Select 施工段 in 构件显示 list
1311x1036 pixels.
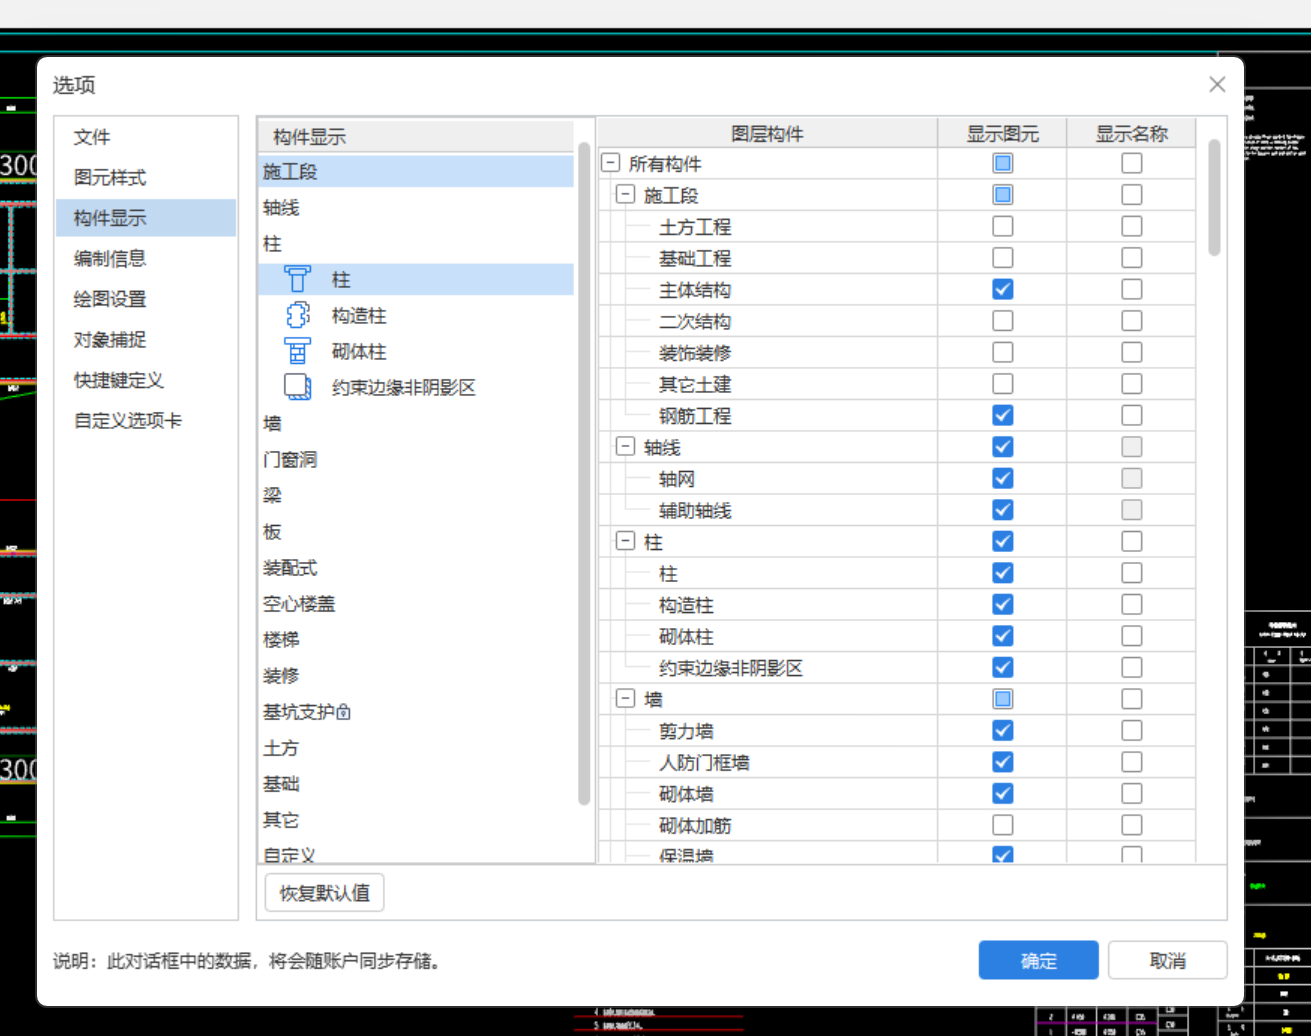tap(416, 171)
